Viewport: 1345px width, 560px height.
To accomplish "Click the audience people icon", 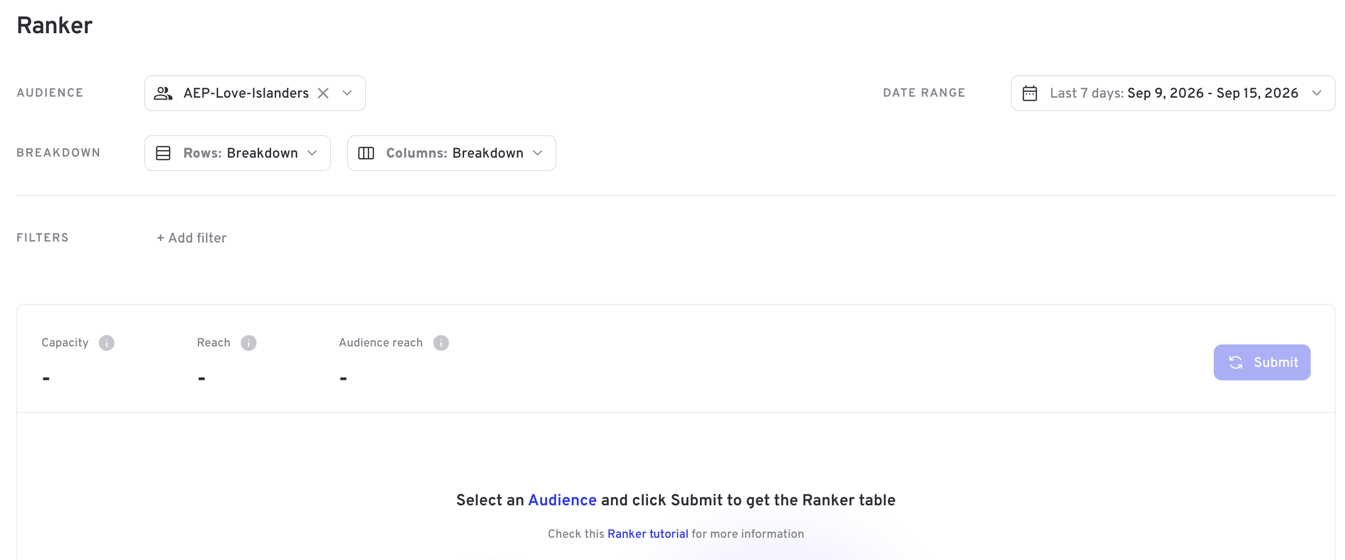I will (163, 93).
